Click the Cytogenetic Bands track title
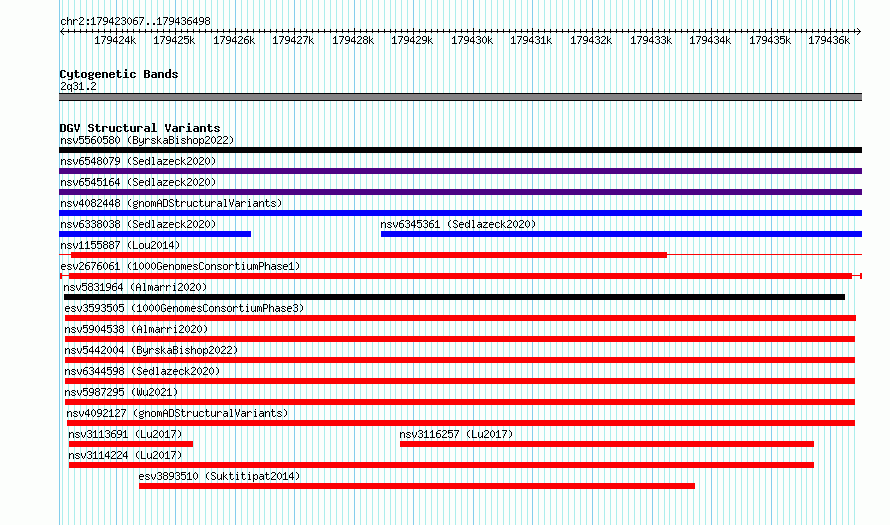This screenshot has height=525, width=890. coord(119,74)
